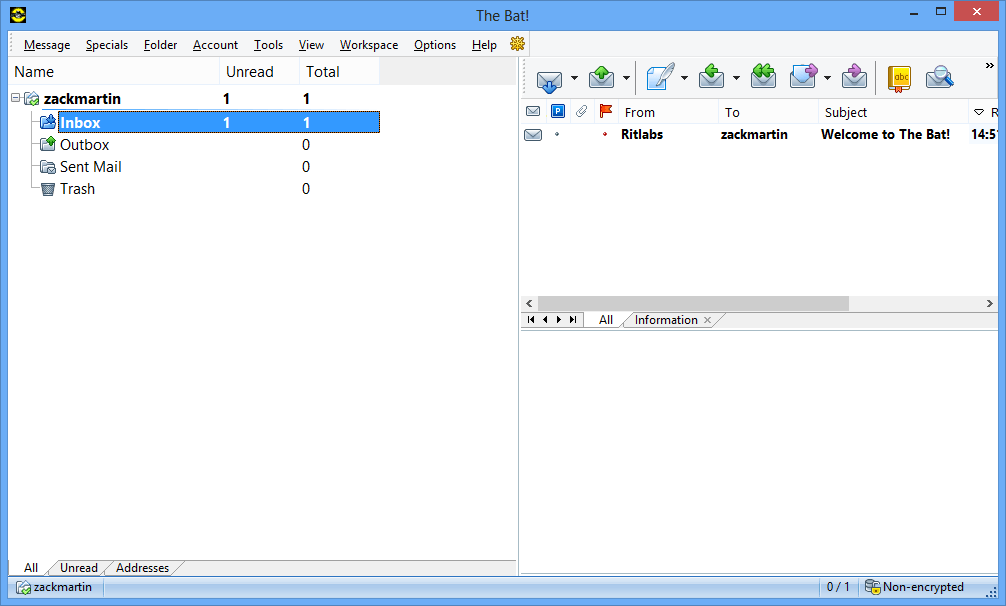Sort messages by Subject column

[893, 112]
